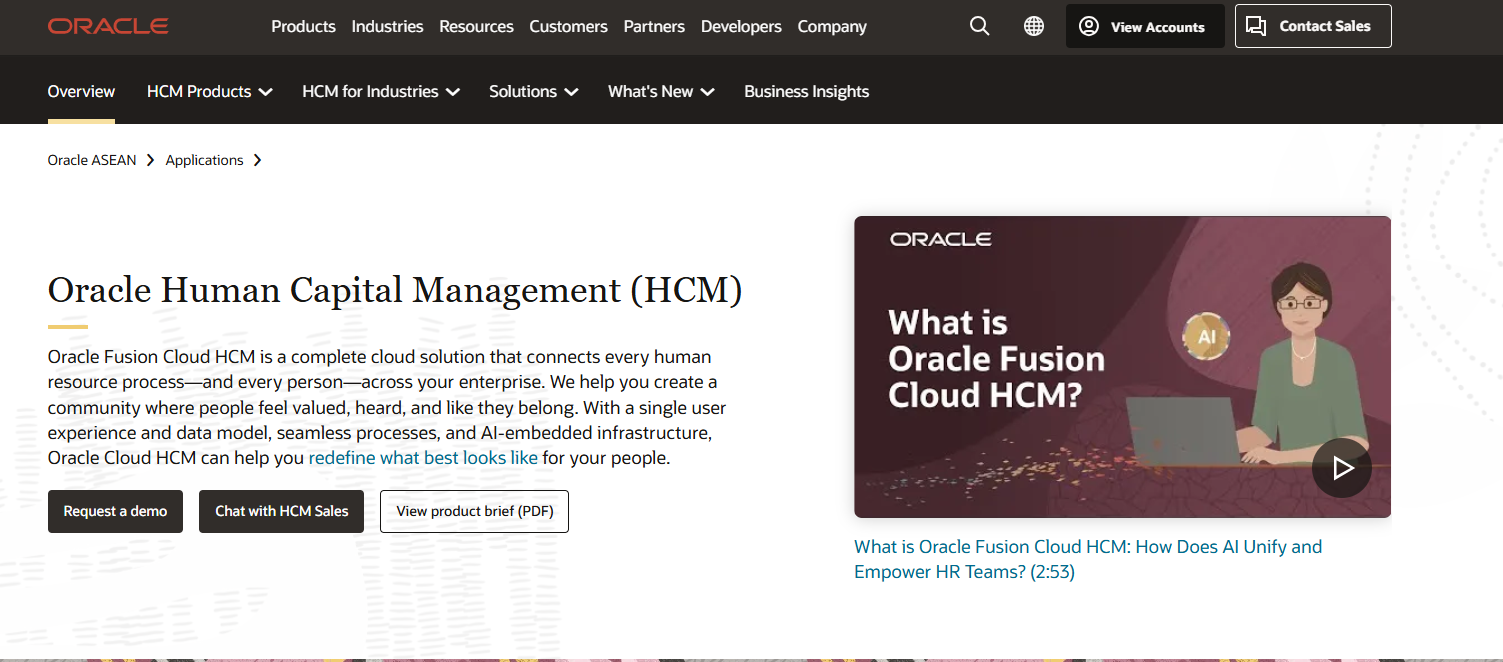Screen dimensions: 1503x662
Task: Select the View Accounts person icon
Action: 1088,26
